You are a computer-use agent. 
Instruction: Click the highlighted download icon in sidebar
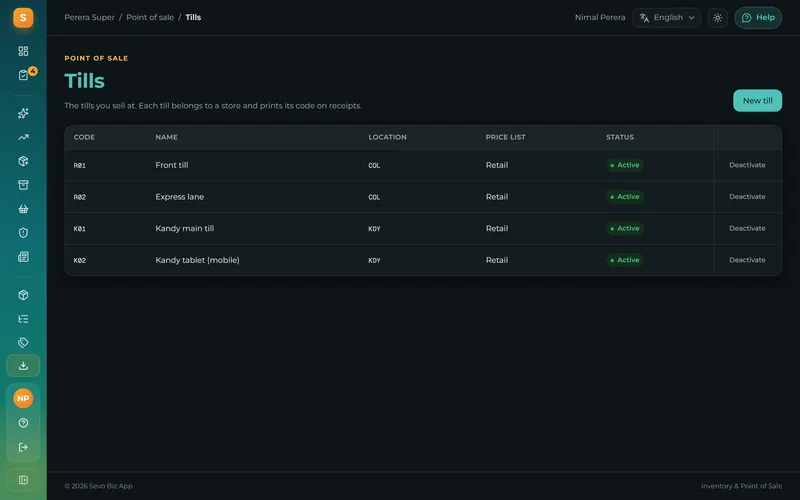click(23, 365)
